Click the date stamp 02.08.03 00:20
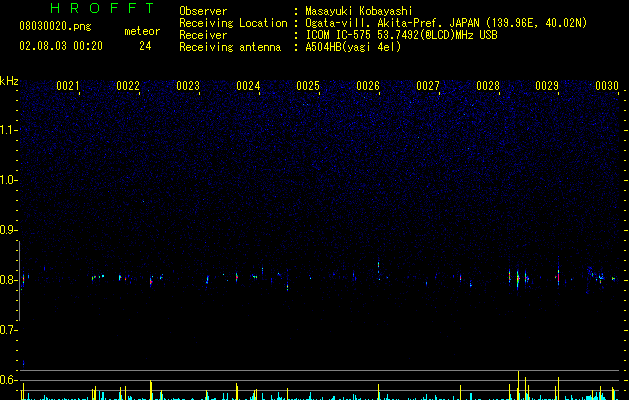 (x=61, y=46)
